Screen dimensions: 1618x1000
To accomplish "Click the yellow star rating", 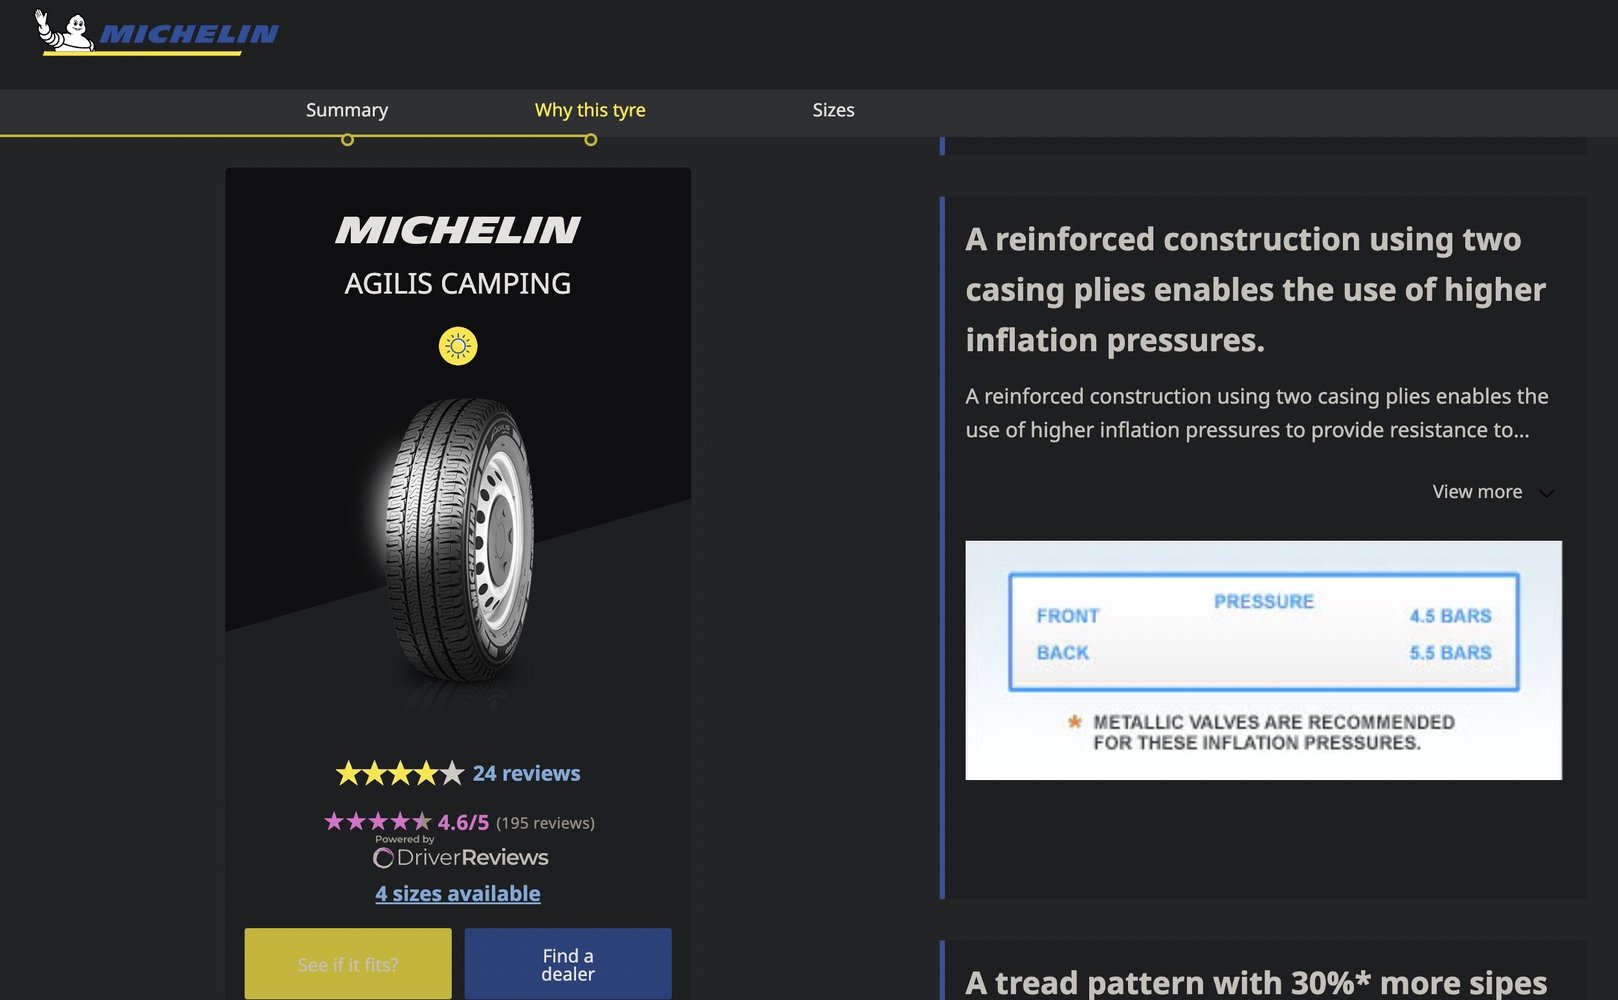I will point(400,773).
